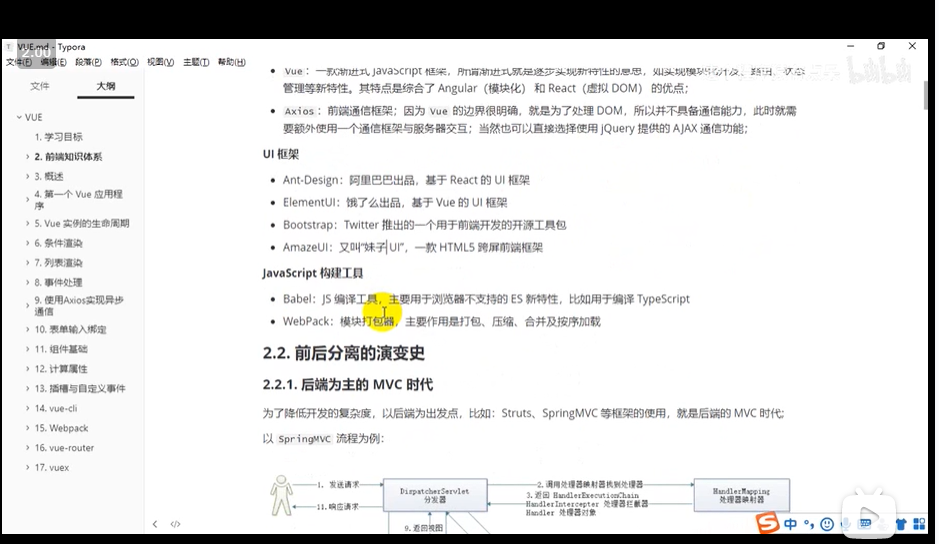Click the Ant-Design bullet line

point(406,180)
